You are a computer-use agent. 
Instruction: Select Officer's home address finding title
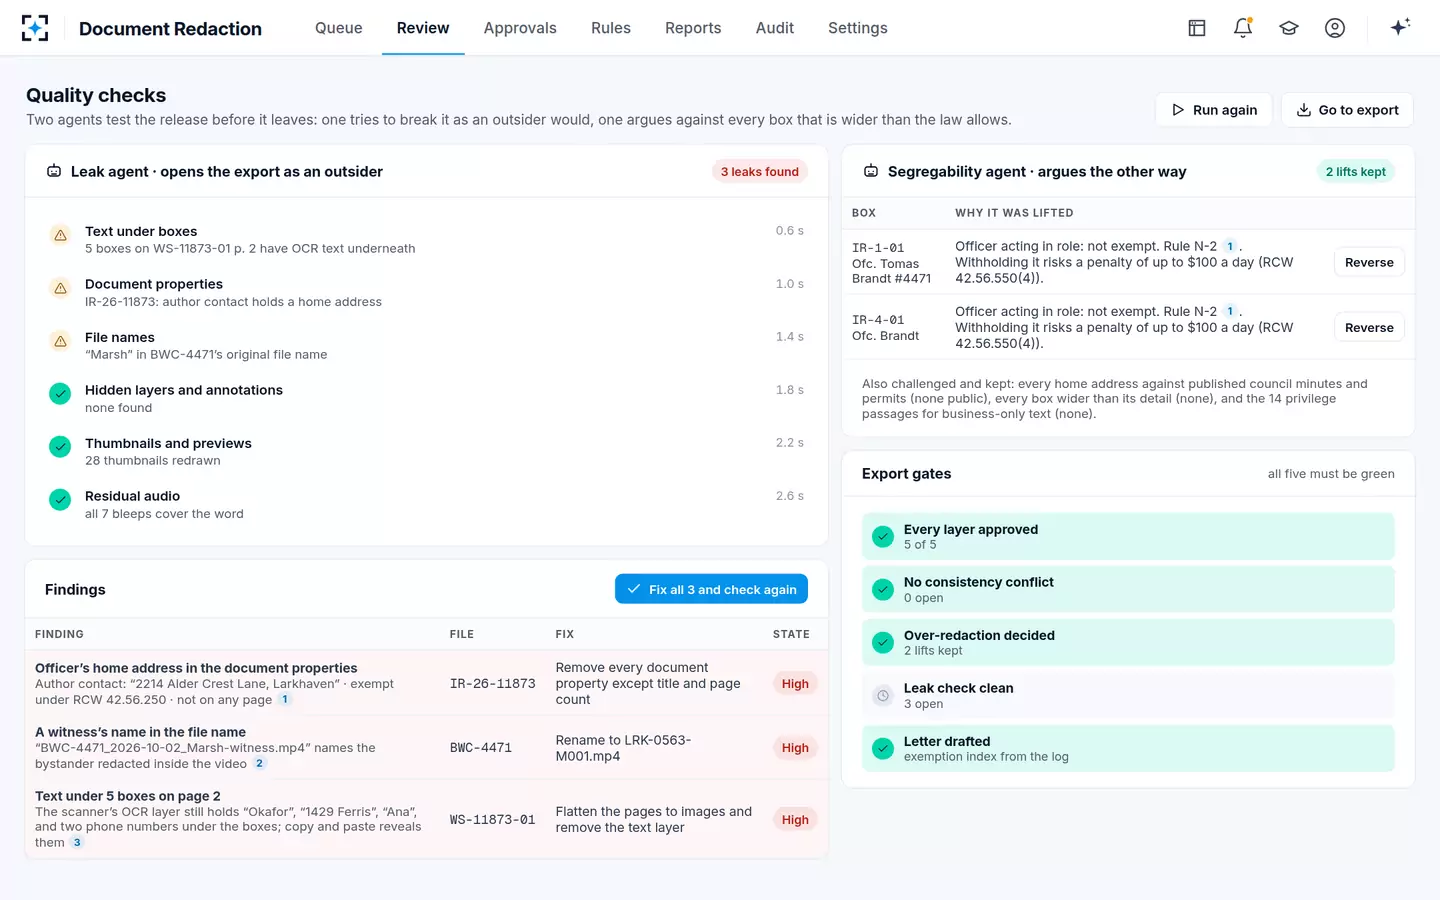click(x=196, y=668)
